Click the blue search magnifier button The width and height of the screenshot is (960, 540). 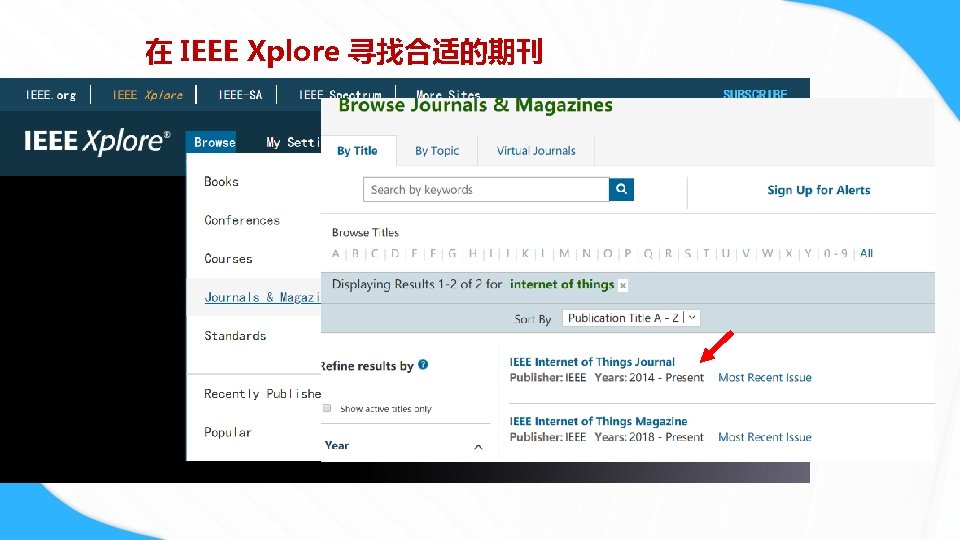(x=621, y=189)
